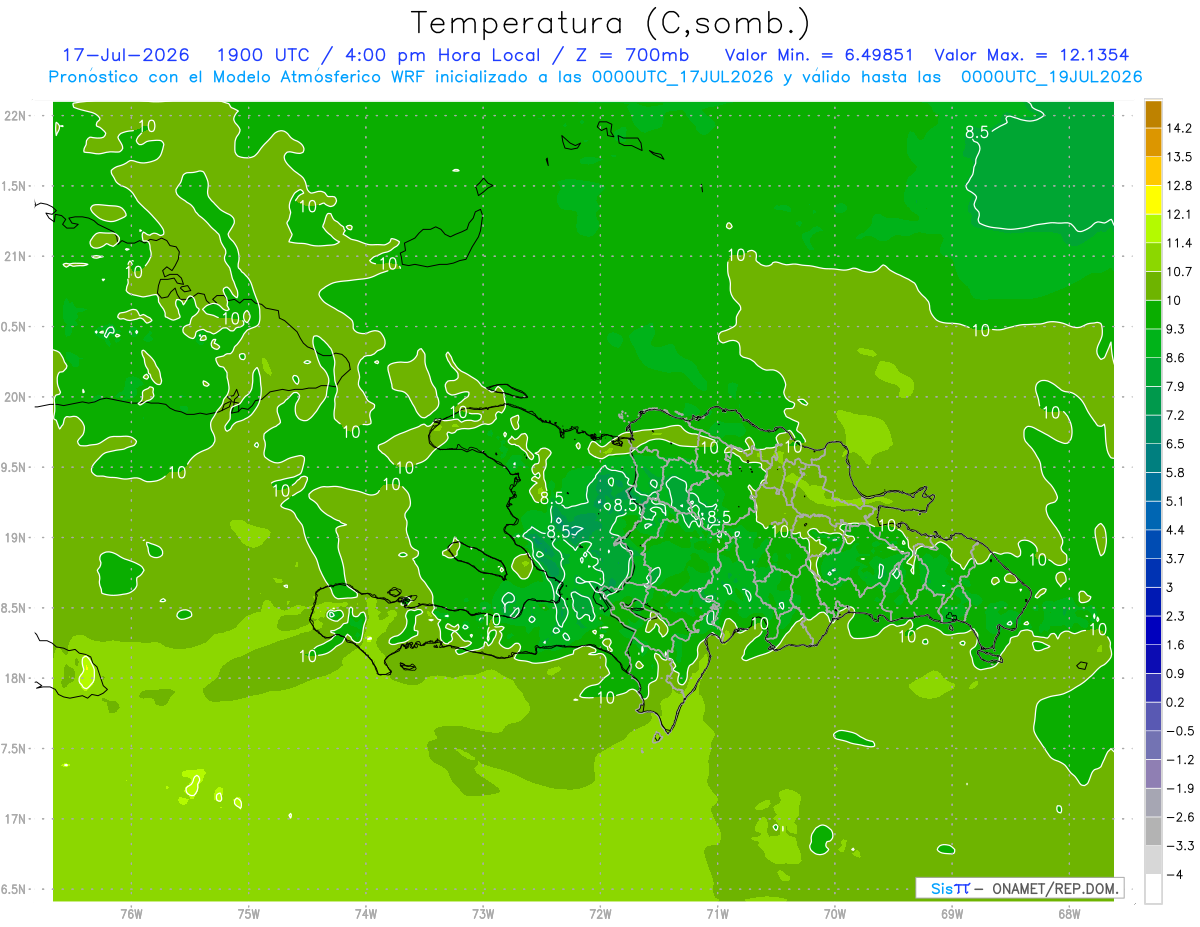1200x927 pixels.
Task: Click the ONAMET/REP.DOM. credit label
Action: 1053,888
